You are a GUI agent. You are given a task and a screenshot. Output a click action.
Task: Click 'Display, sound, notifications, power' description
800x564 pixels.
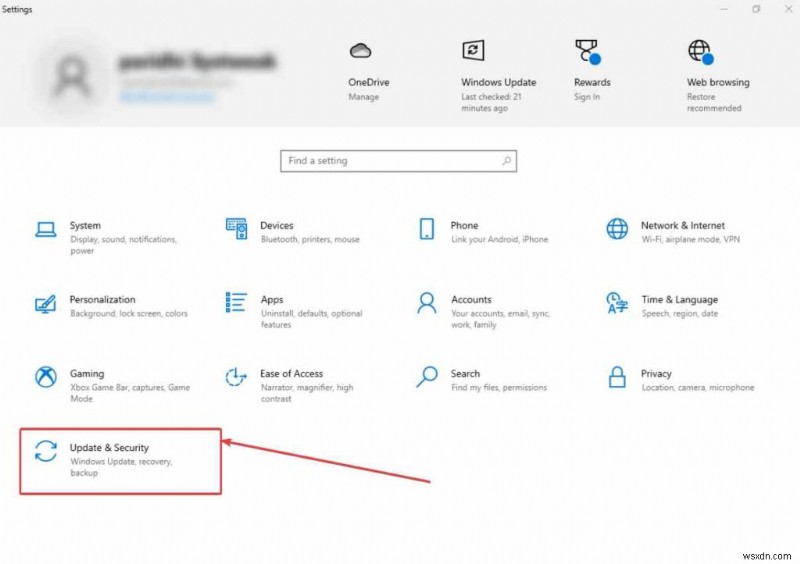click(x=123, y=245)
